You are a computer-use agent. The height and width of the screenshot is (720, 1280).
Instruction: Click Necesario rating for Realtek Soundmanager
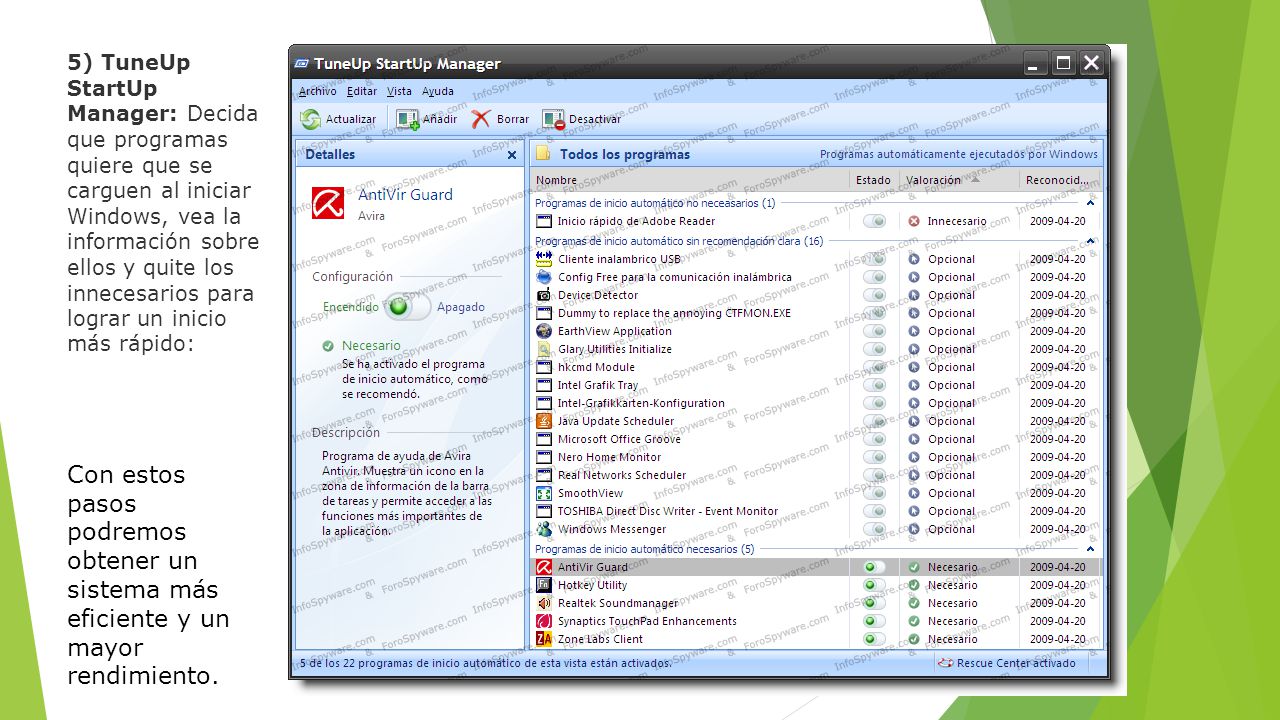point(953,603)
